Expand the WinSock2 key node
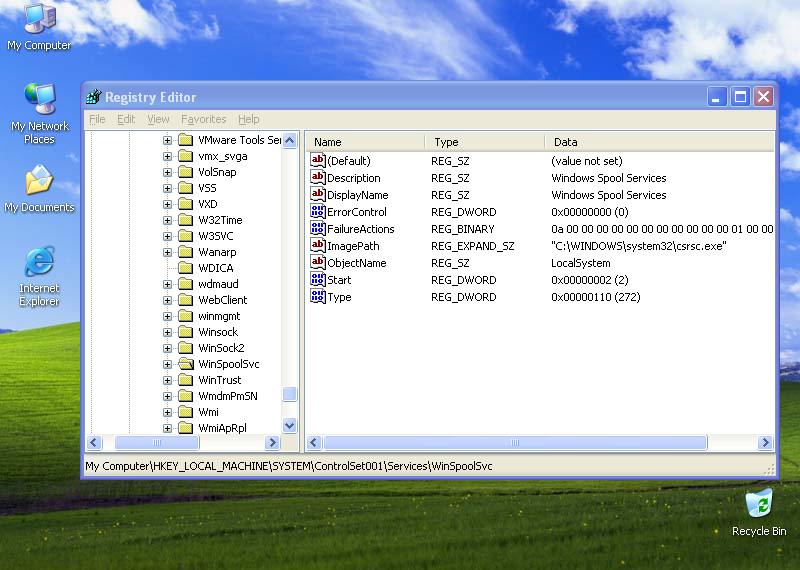Image resolution: width=800 pixels, height=570 pixels. coord(167,348)
